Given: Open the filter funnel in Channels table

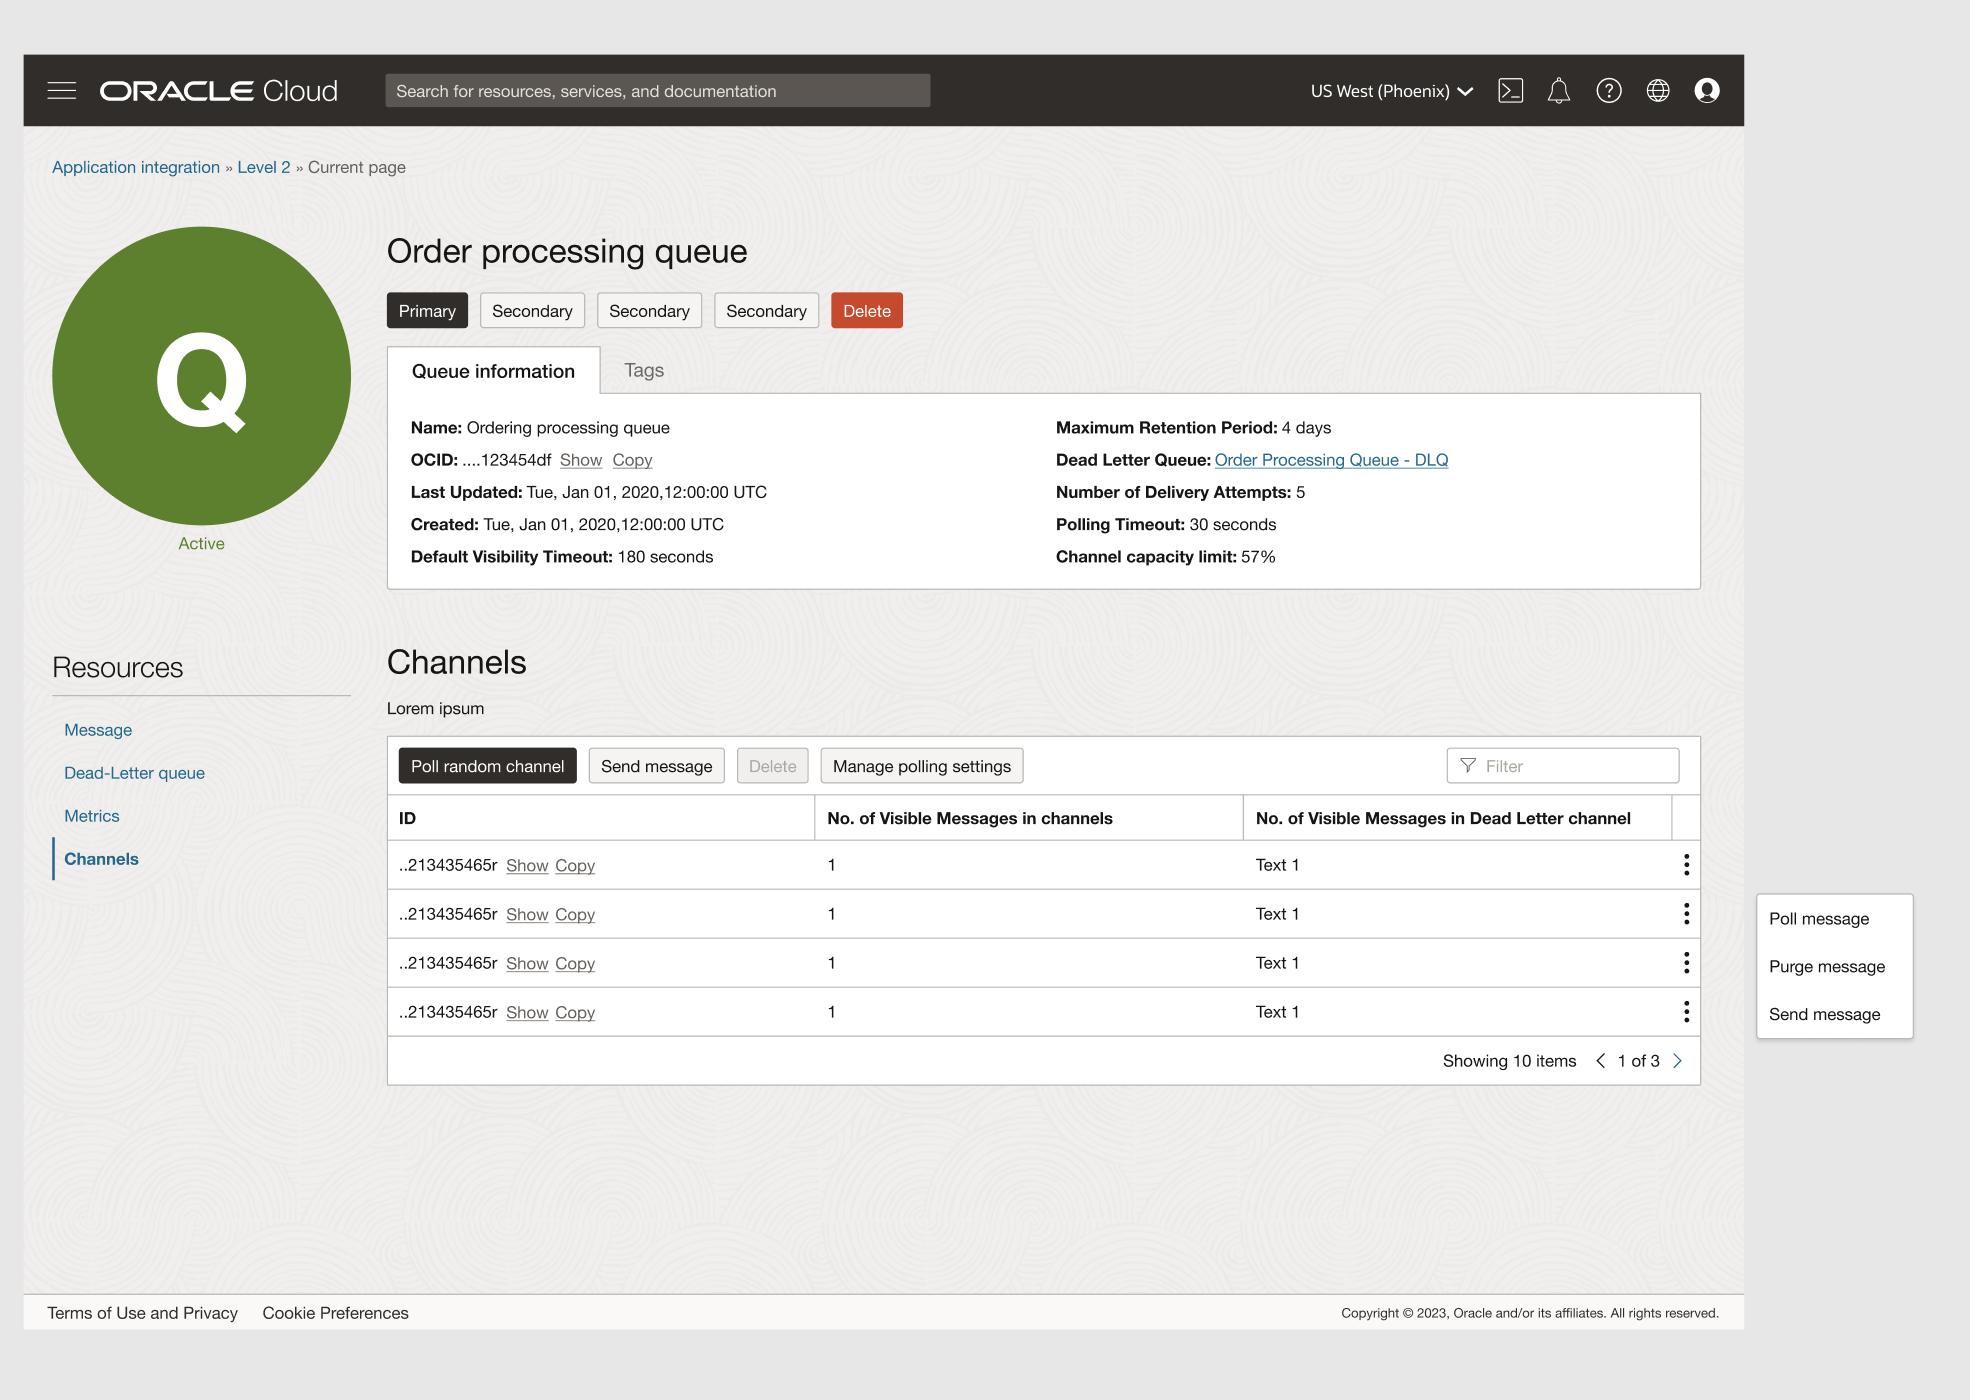Looking at the screenshot, I should pyautogui.click(x=1467, y=765).
